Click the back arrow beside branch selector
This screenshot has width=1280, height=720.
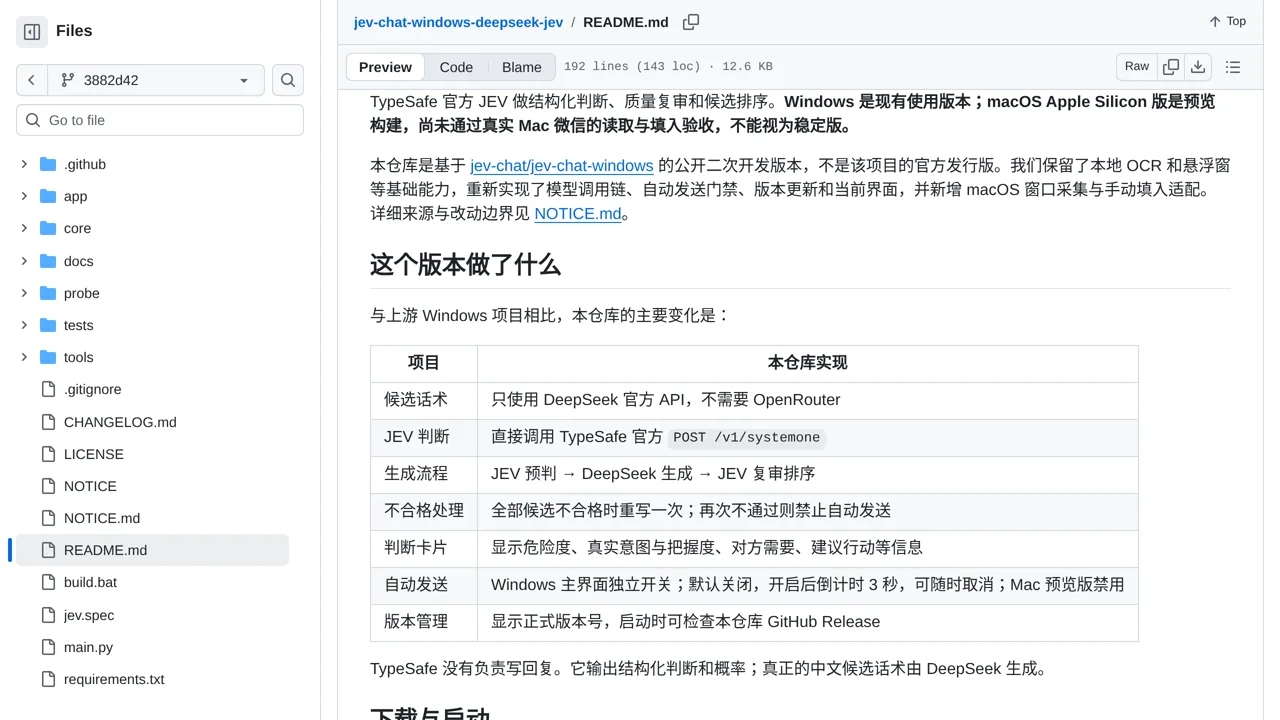(32, 80)
